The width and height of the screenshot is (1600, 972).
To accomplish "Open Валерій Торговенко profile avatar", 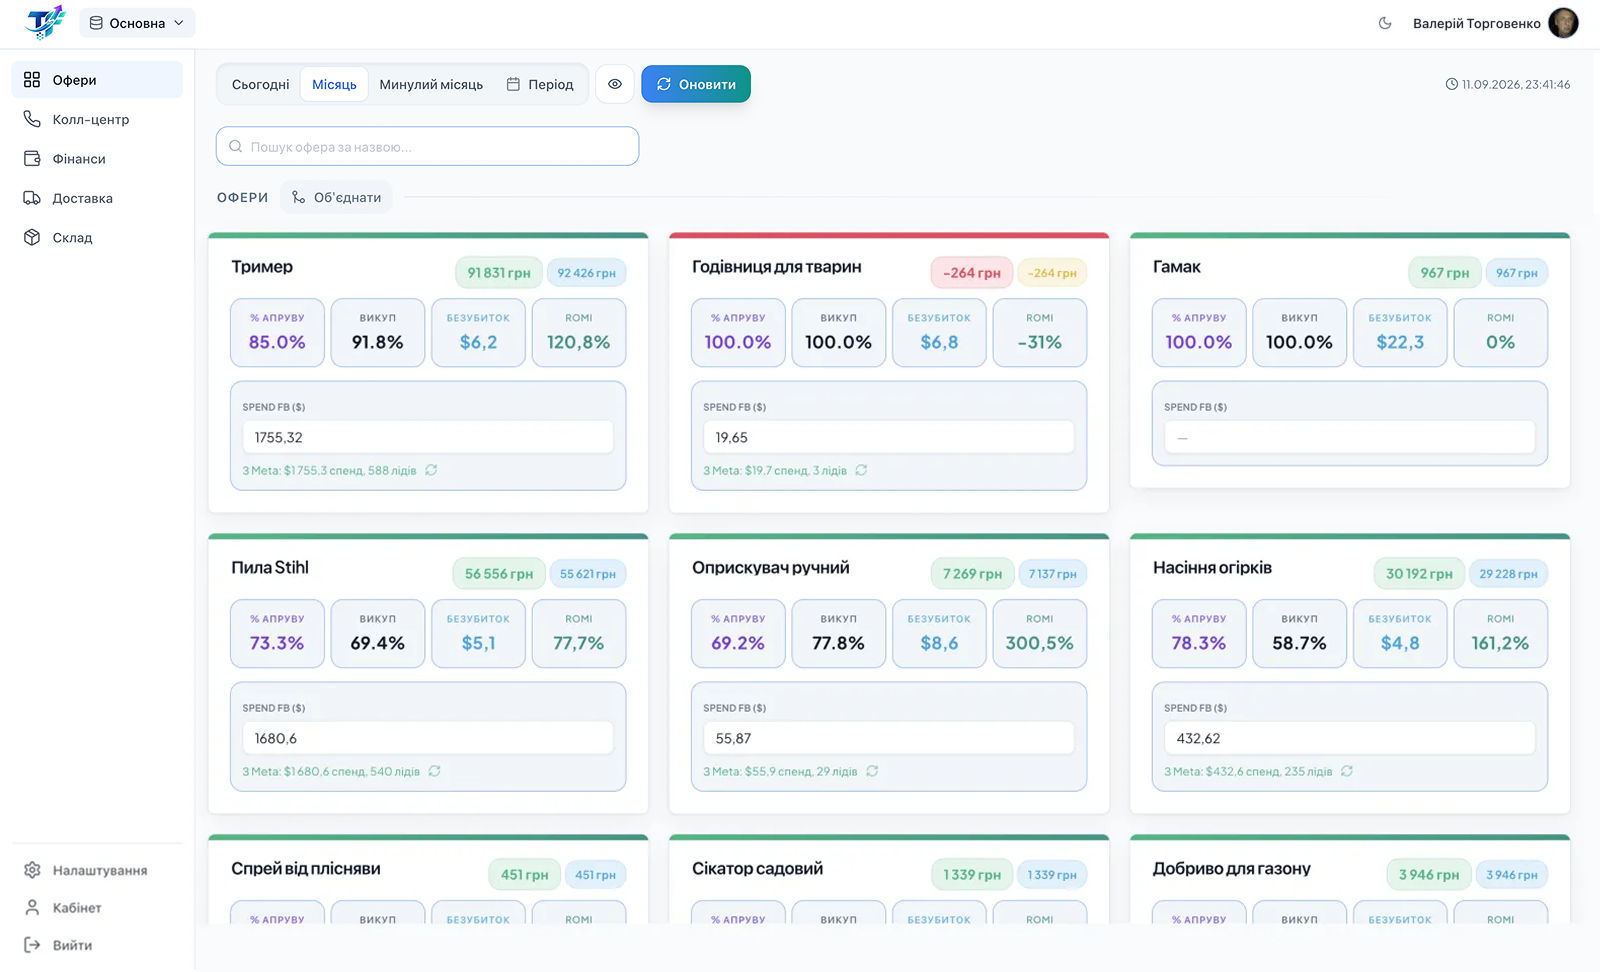I will pyautogui.click(x=1563, y=23).
